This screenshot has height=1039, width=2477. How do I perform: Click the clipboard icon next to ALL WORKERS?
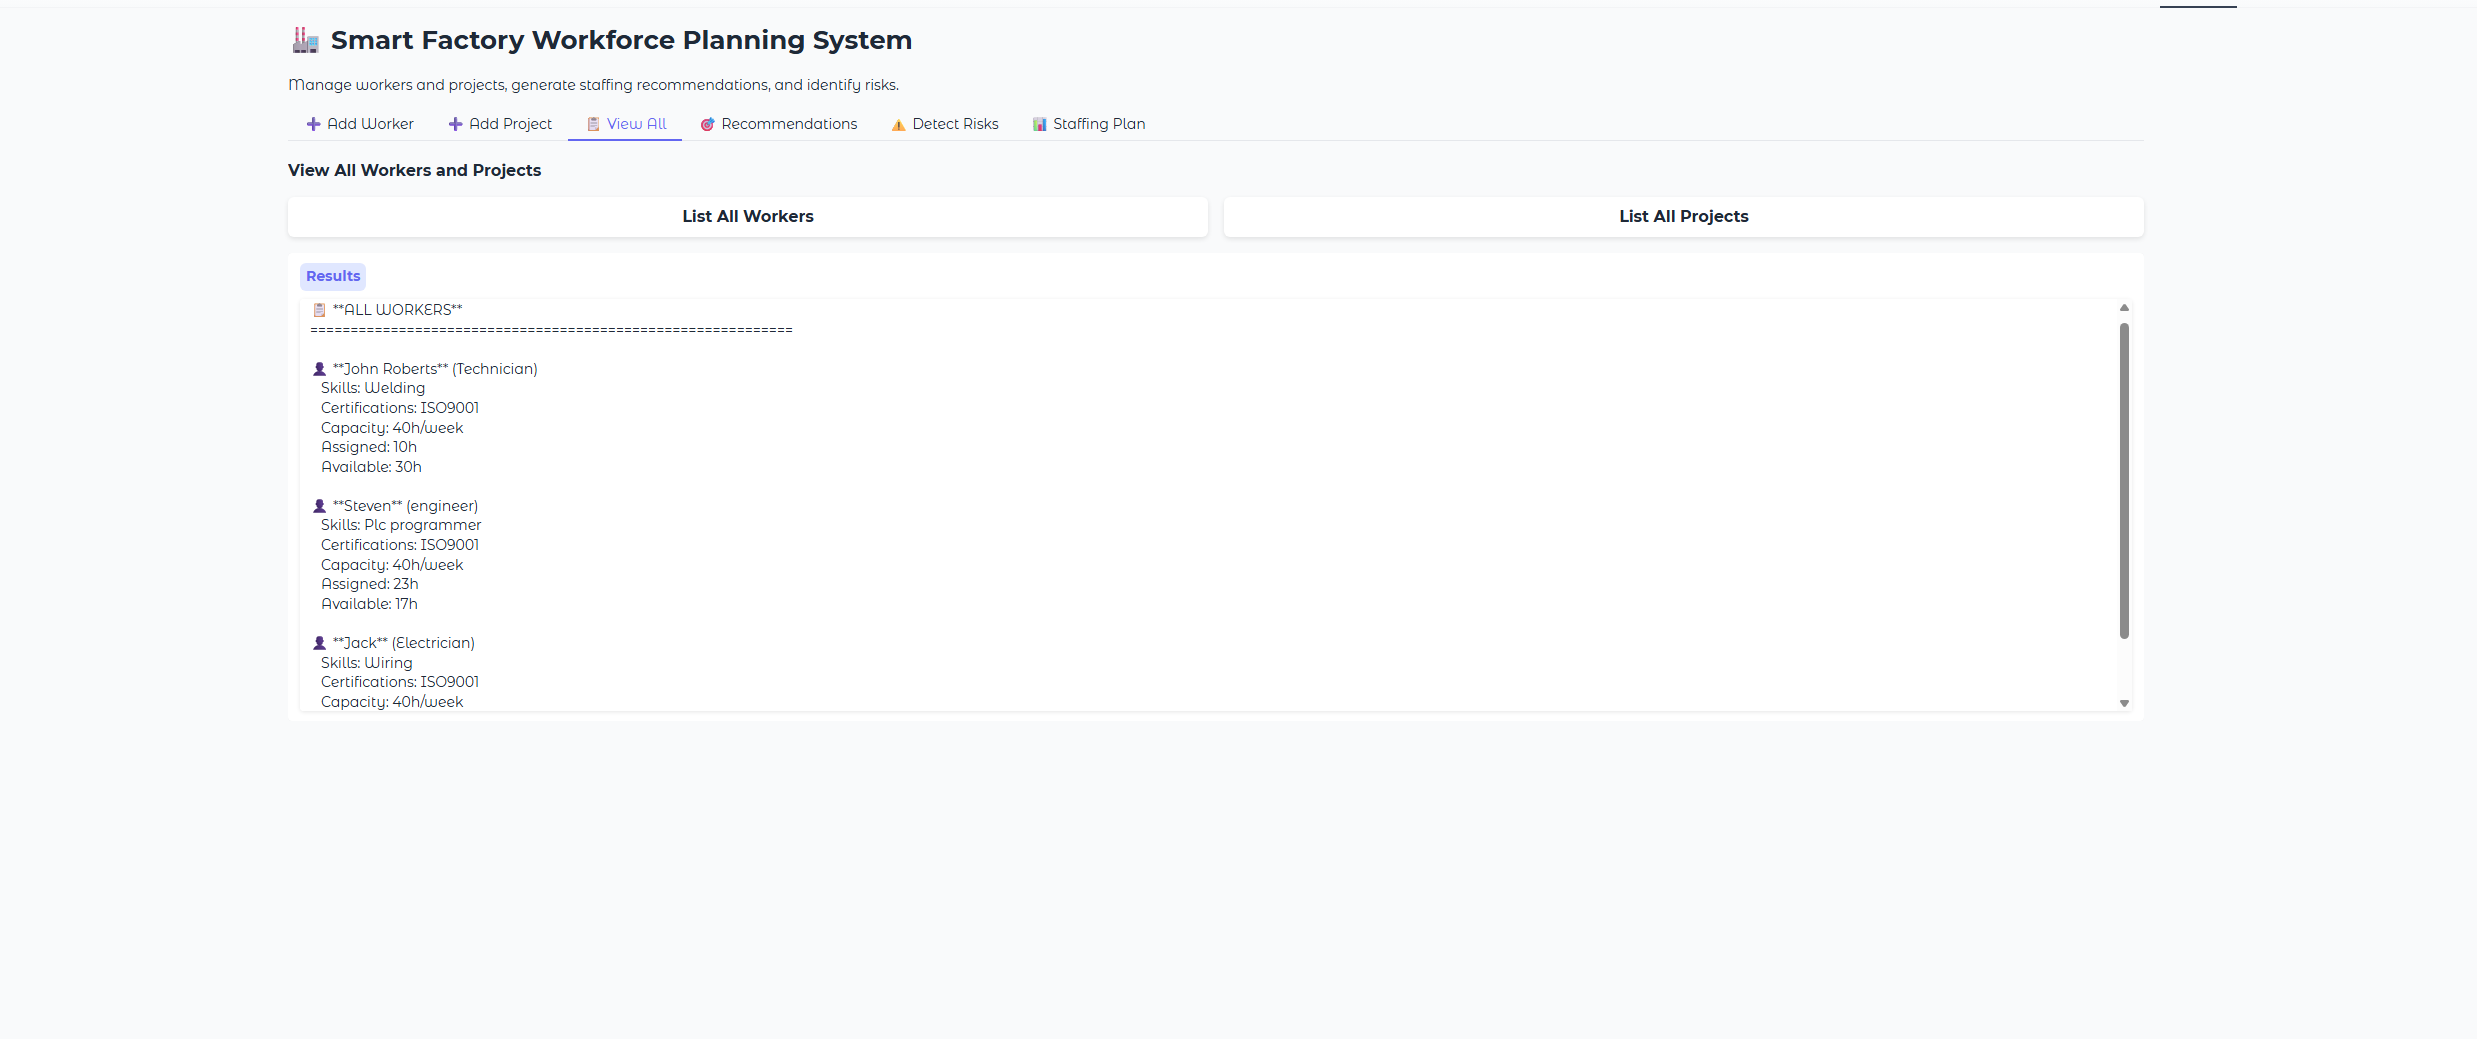[x=319, y=310]
